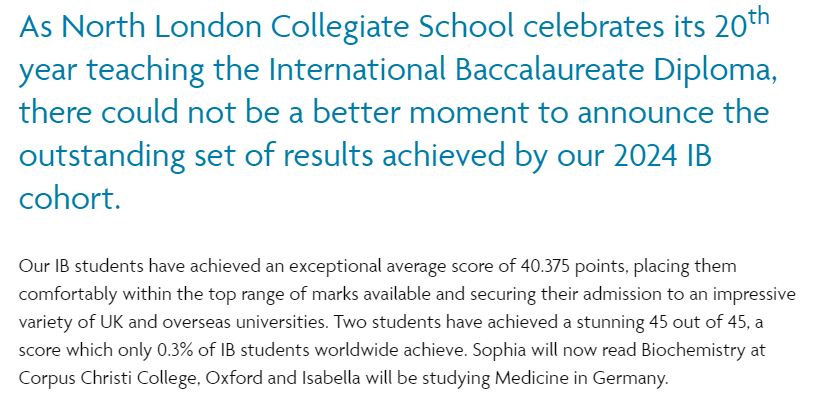This screenshot has width=820, height=401.
Task: Click the word 'comfortably' in the paragraph
Action: pyautogui.click(x=68, y=295)
